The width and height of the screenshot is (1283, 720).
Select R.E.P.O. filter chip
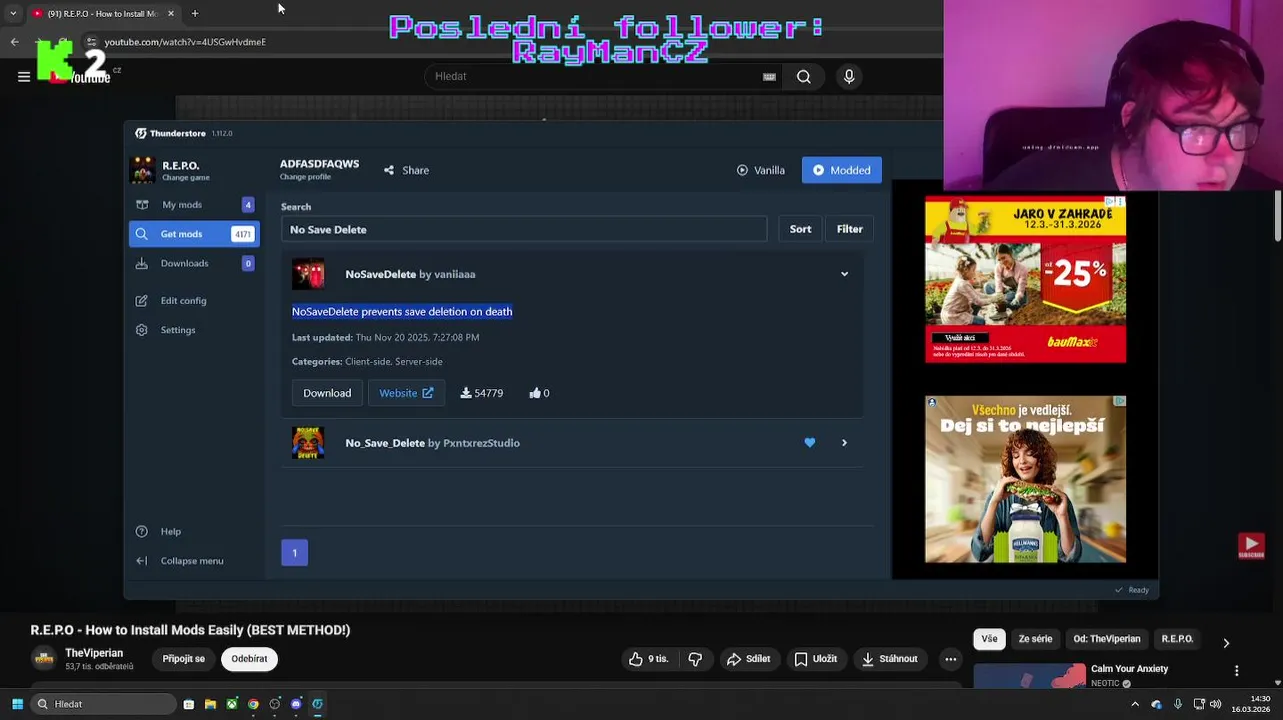click(x=1177, y=639)
